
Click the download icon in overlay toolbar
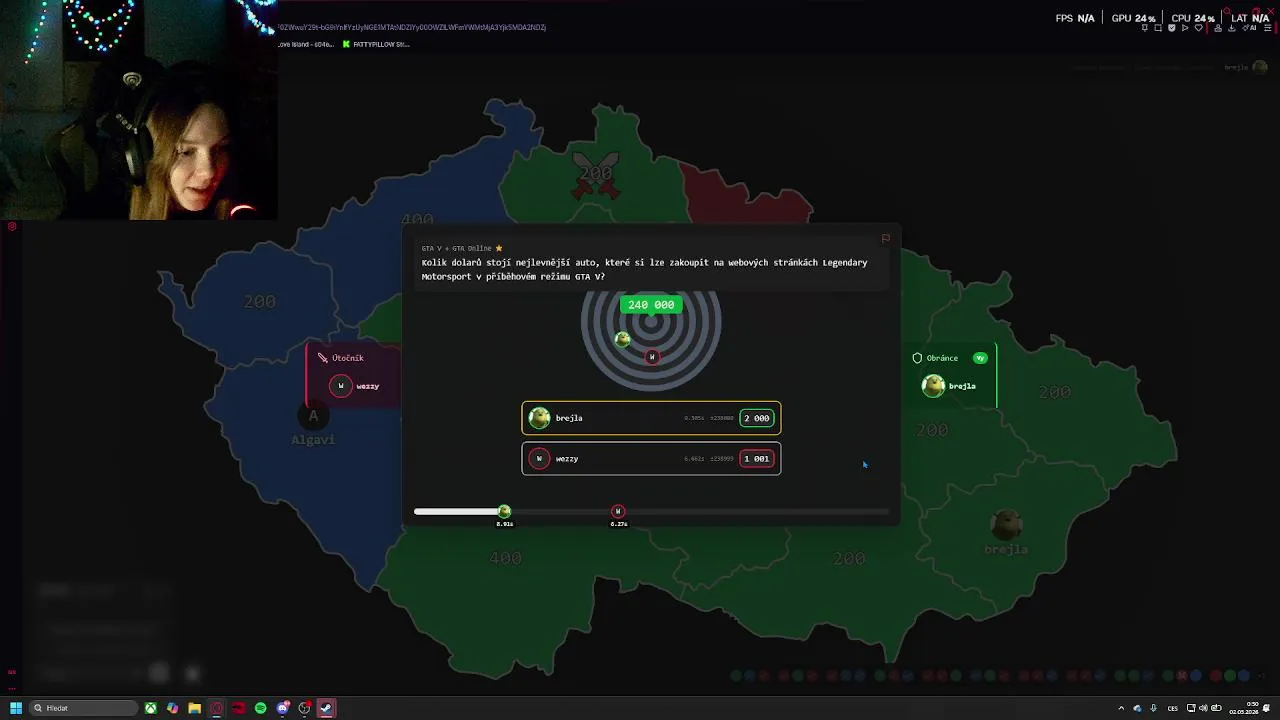[1231, 28]
